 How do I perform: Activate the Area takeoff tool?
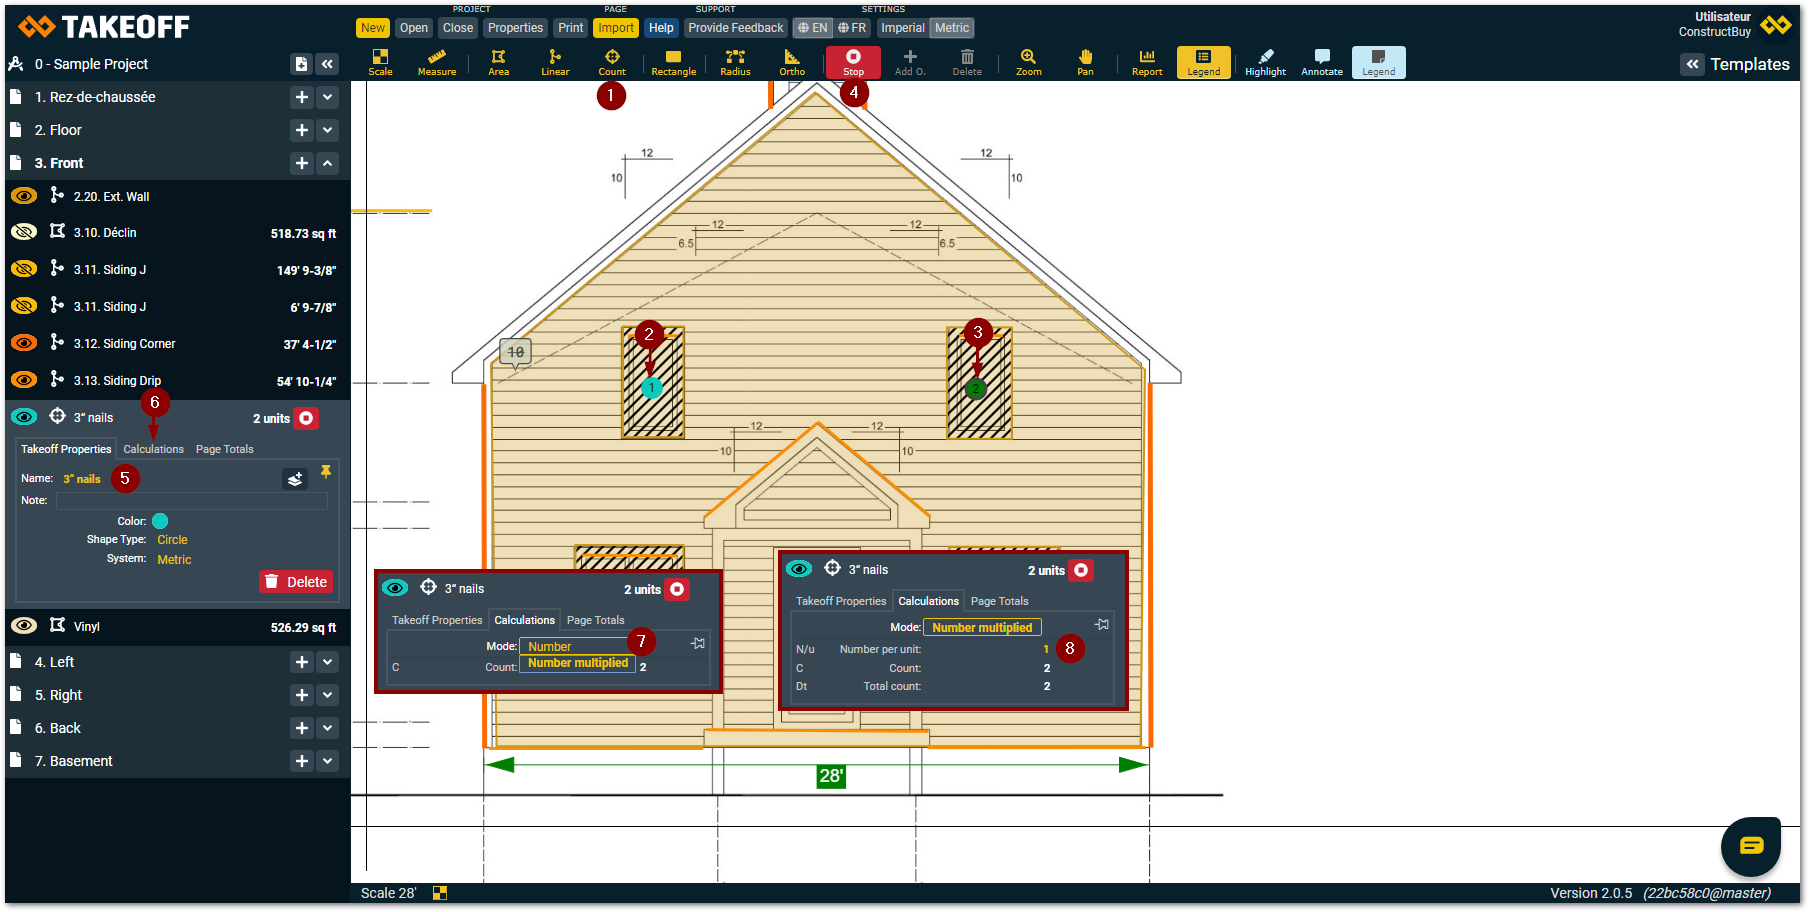pos(498,62)
